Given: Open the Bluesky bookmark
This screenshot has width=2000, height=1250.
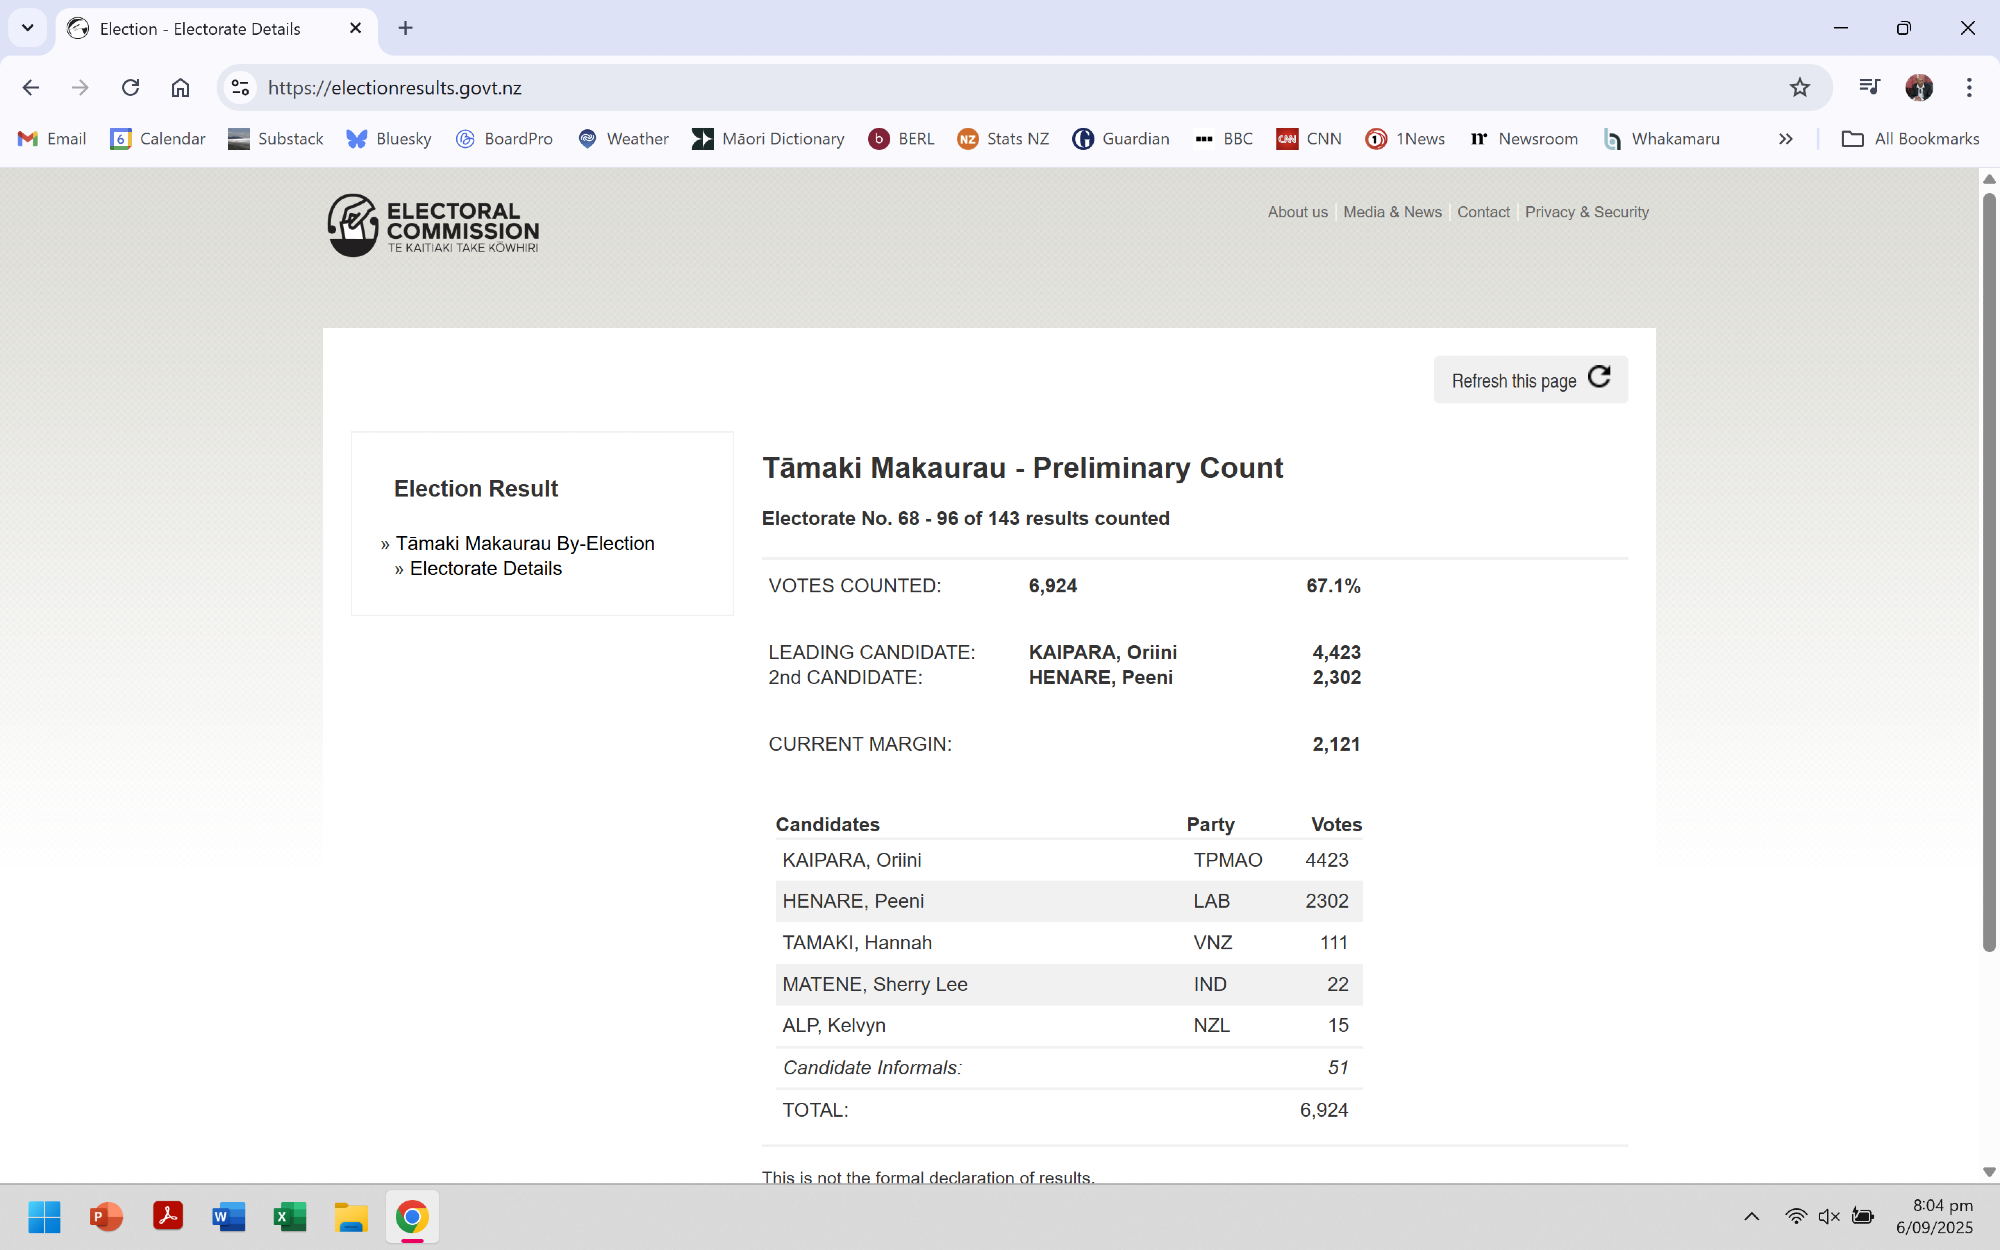Looking at the screenshot, I should [388, 139].
